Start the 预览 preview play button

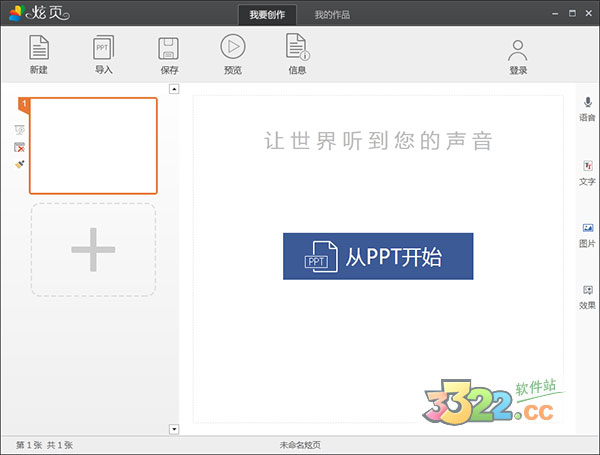233,54
